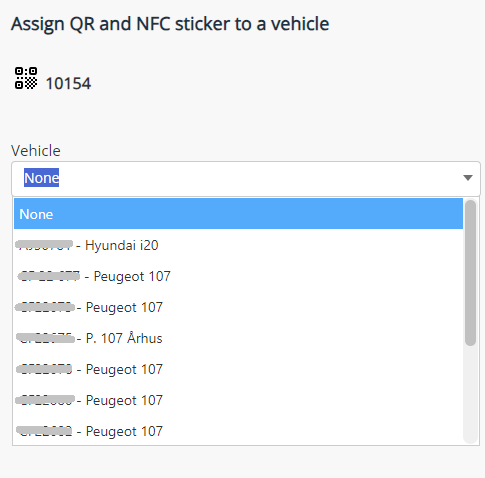Choose the P. 107 Århus vehicle
Screen dimensions: 485x478
pyautogui.click(x=238, y=338)
